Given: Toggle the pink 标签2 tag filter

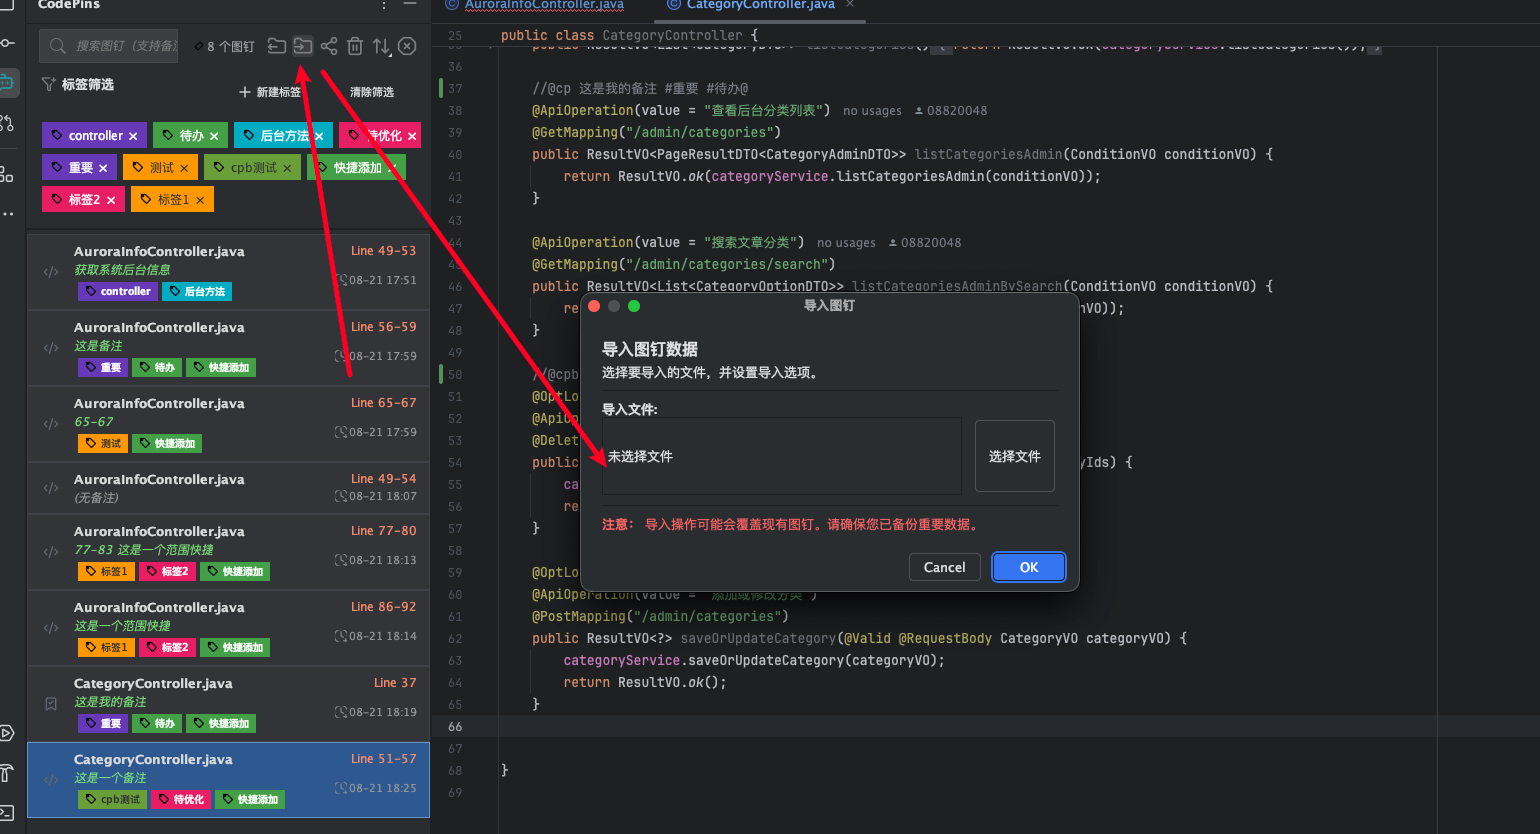Looking at the screenshot, I should click(83, 200).
